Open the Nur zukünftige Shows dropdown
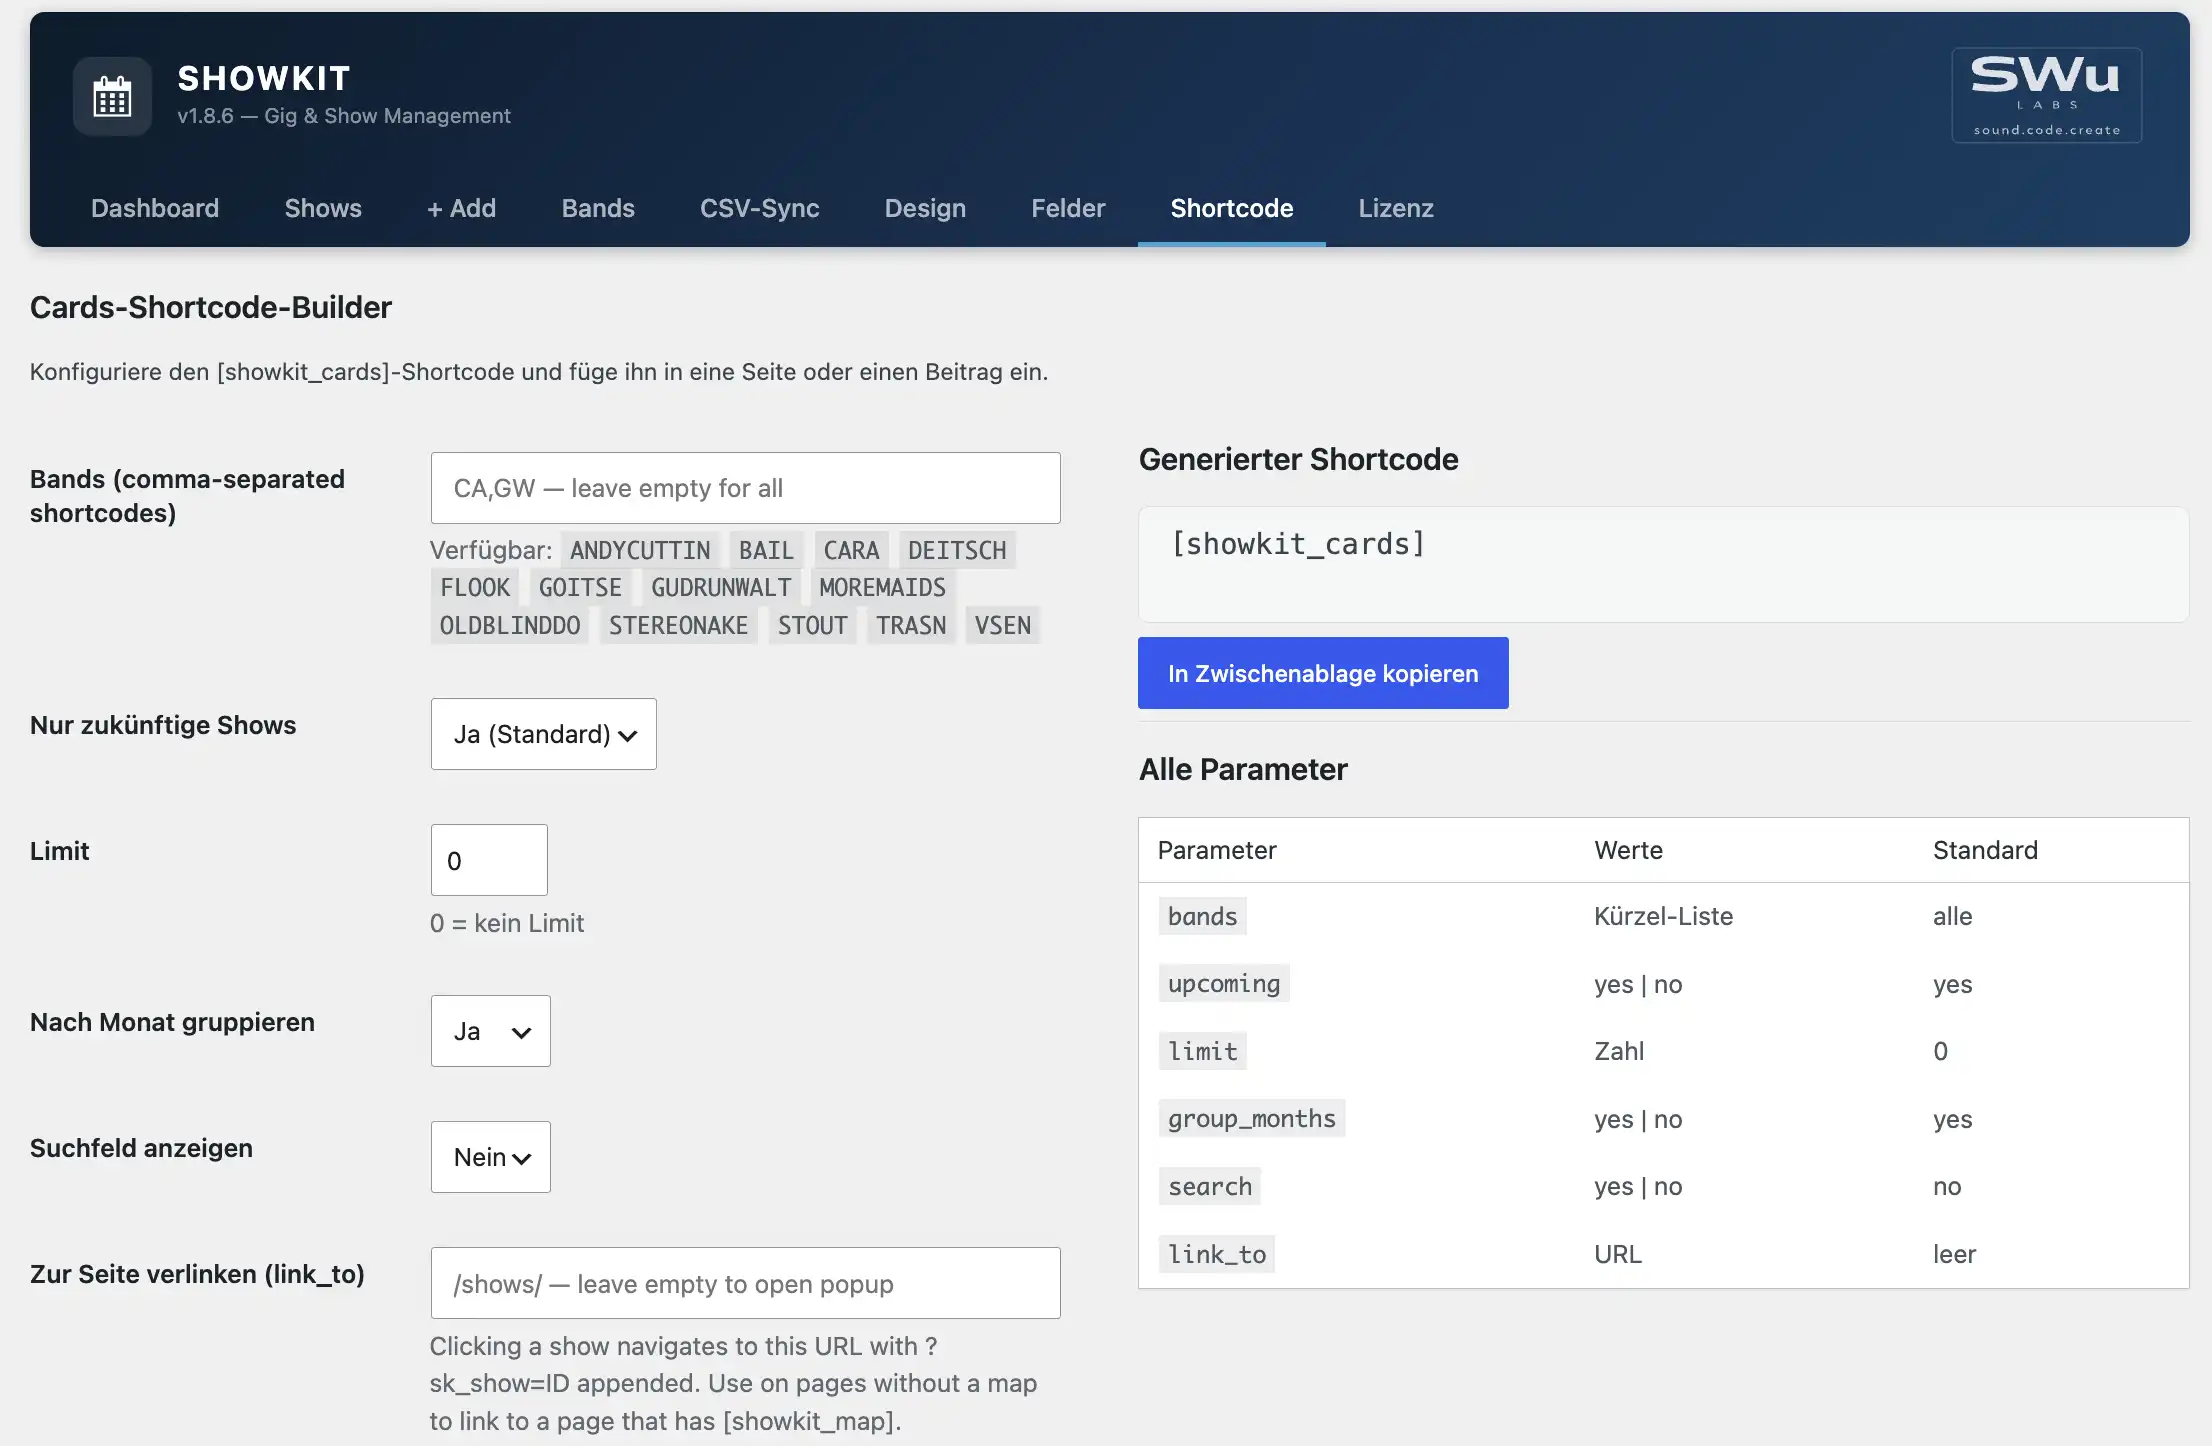The width and height of the screenshot is (2212, 1446). click(x=543, y=734)
